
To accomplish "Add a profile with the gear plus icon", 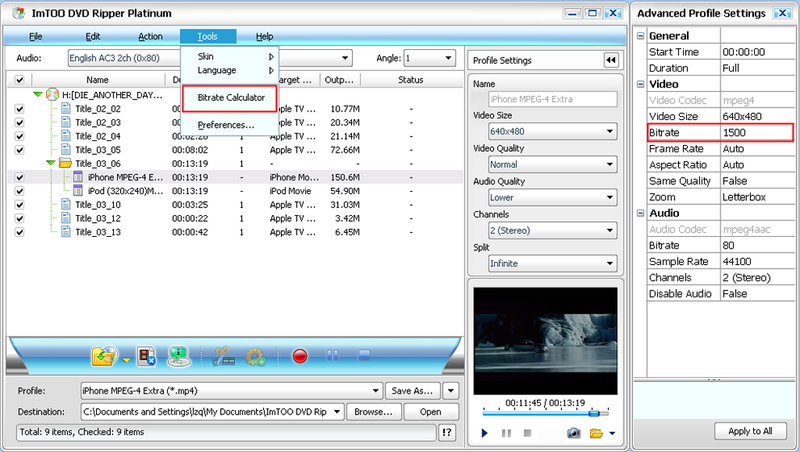I will pyautogui.click(x=255, y=356).
